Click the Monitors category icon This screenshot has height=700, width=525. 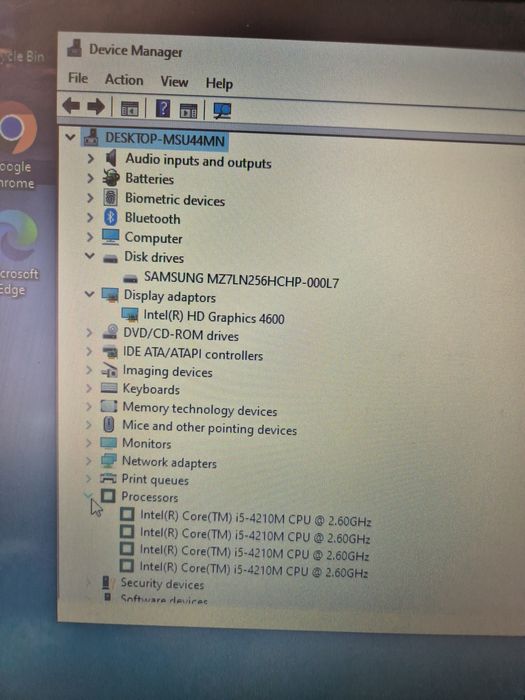pos(108,442)
